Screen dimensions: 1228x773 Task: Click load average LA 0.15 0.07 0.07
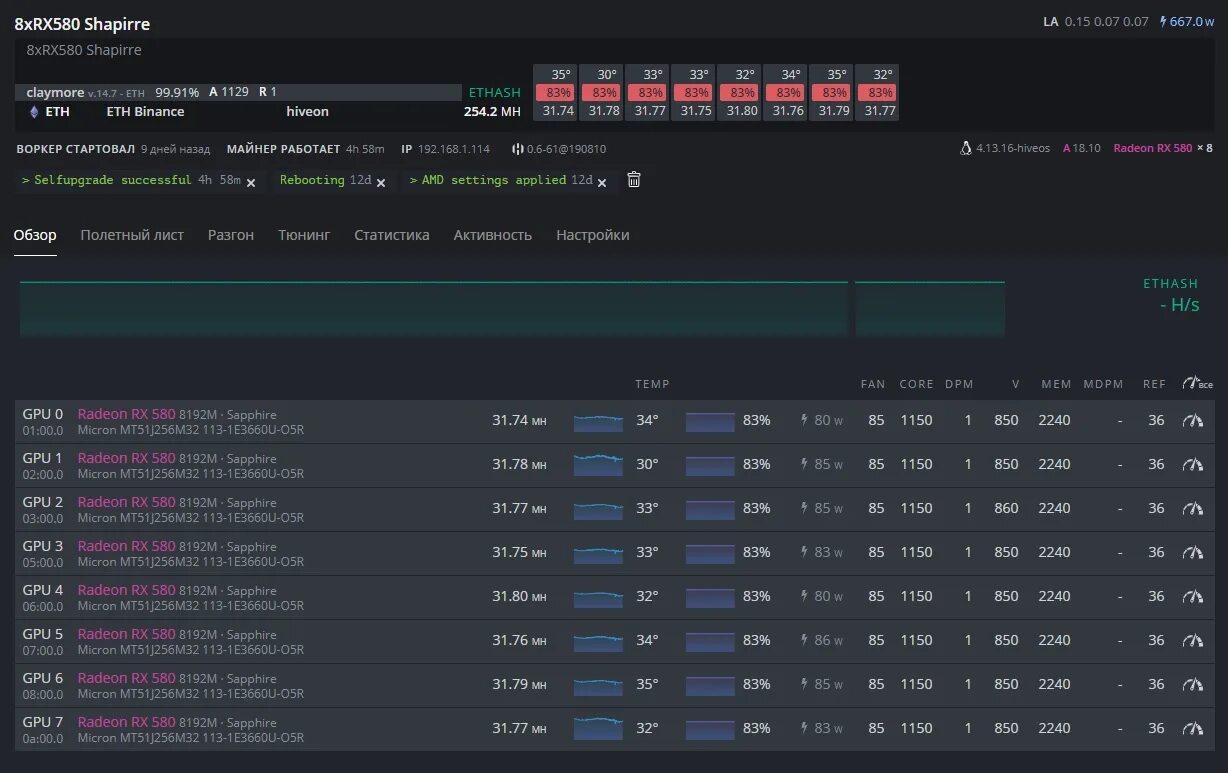[x=1096, y=21]
